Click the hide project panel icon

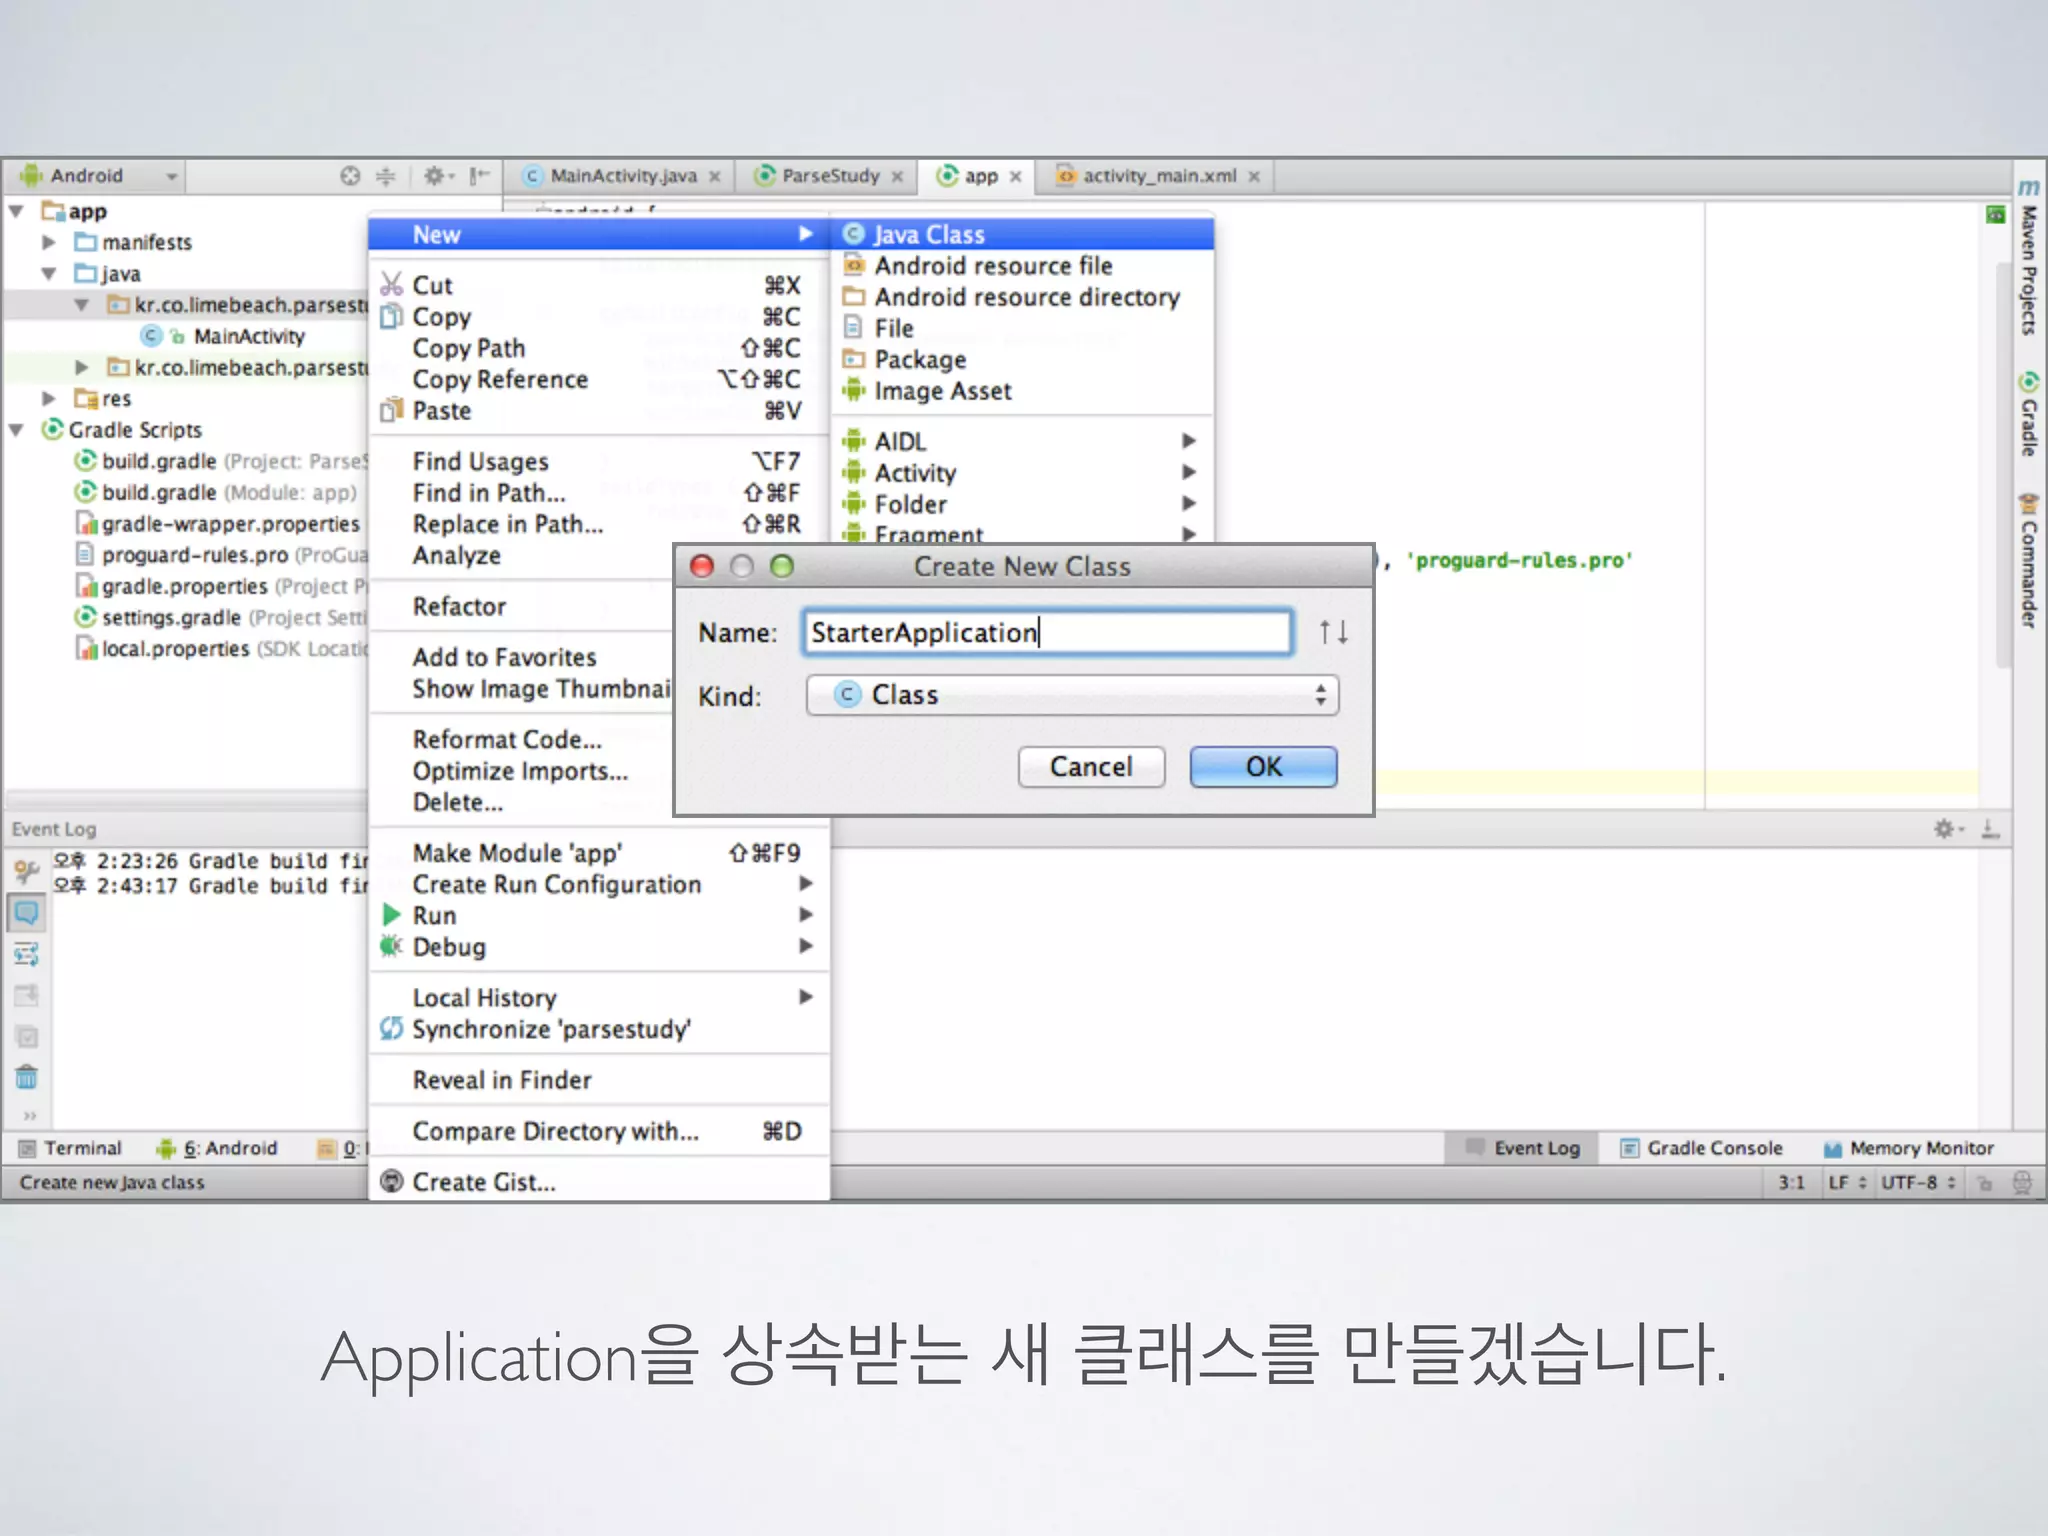click(x=480, y=176)
